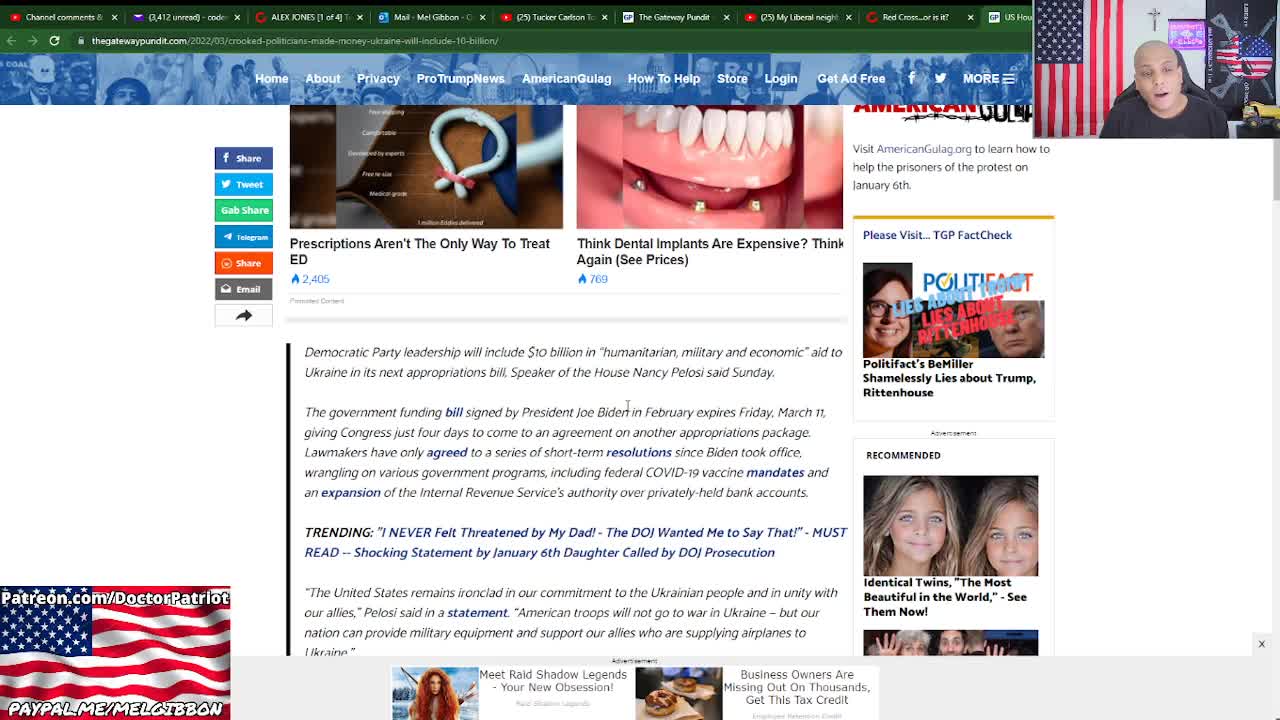Open the 'Prescriptions Aren't The Only Way' ad
The image size is (1280, 720).
point(420,251)
